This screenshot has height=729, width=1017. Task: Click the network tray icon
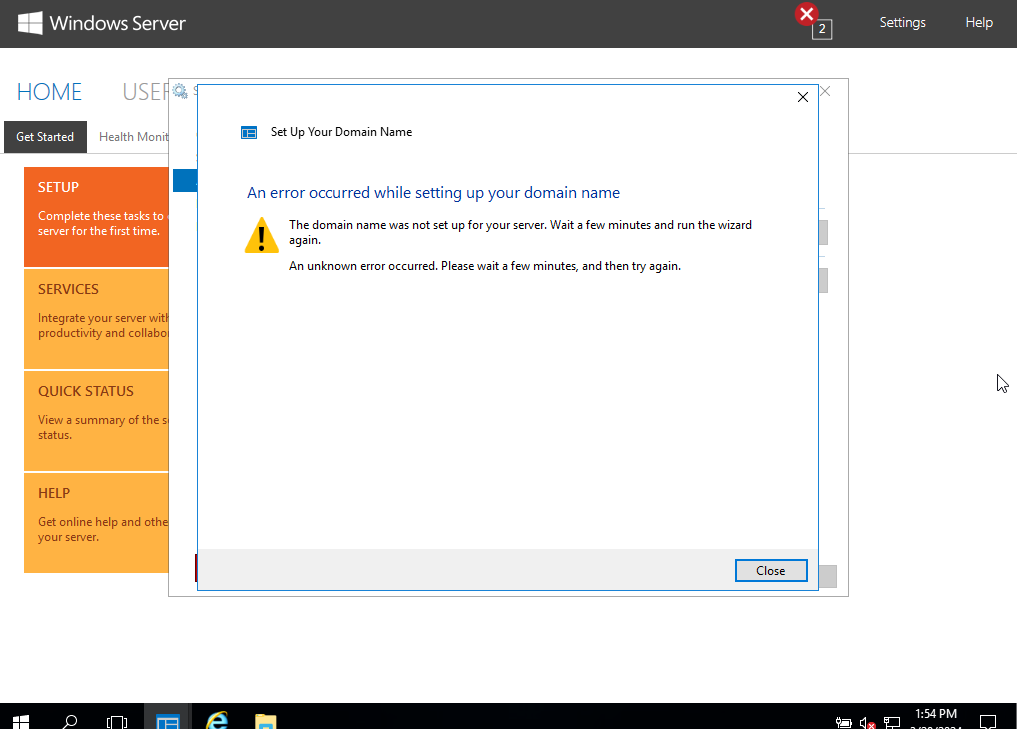coord(892,723)
